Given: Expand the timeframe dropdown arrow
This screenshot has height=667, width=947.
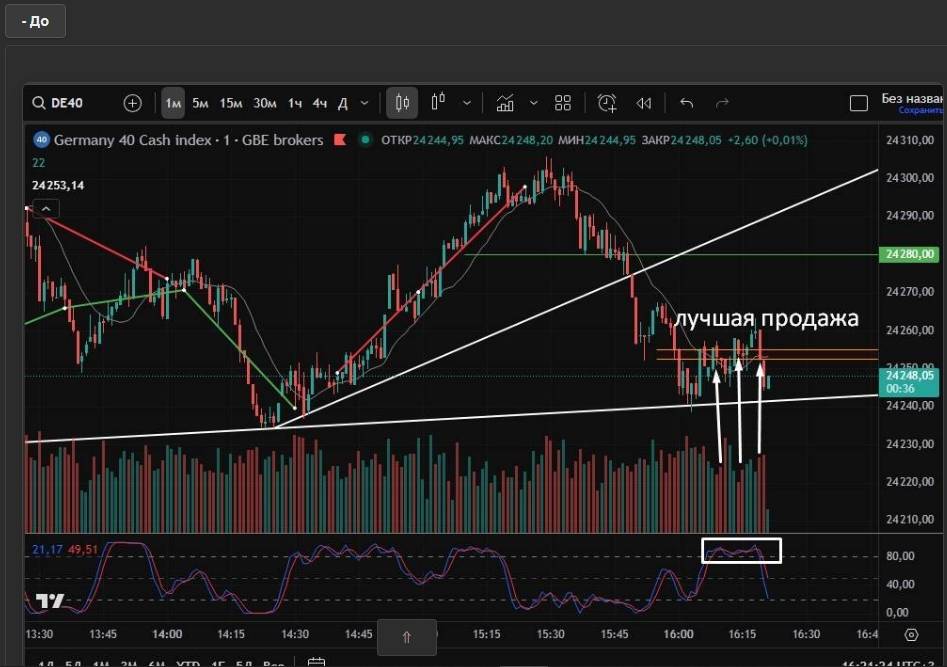Looking at the screenshot, I should coord(364,103).
